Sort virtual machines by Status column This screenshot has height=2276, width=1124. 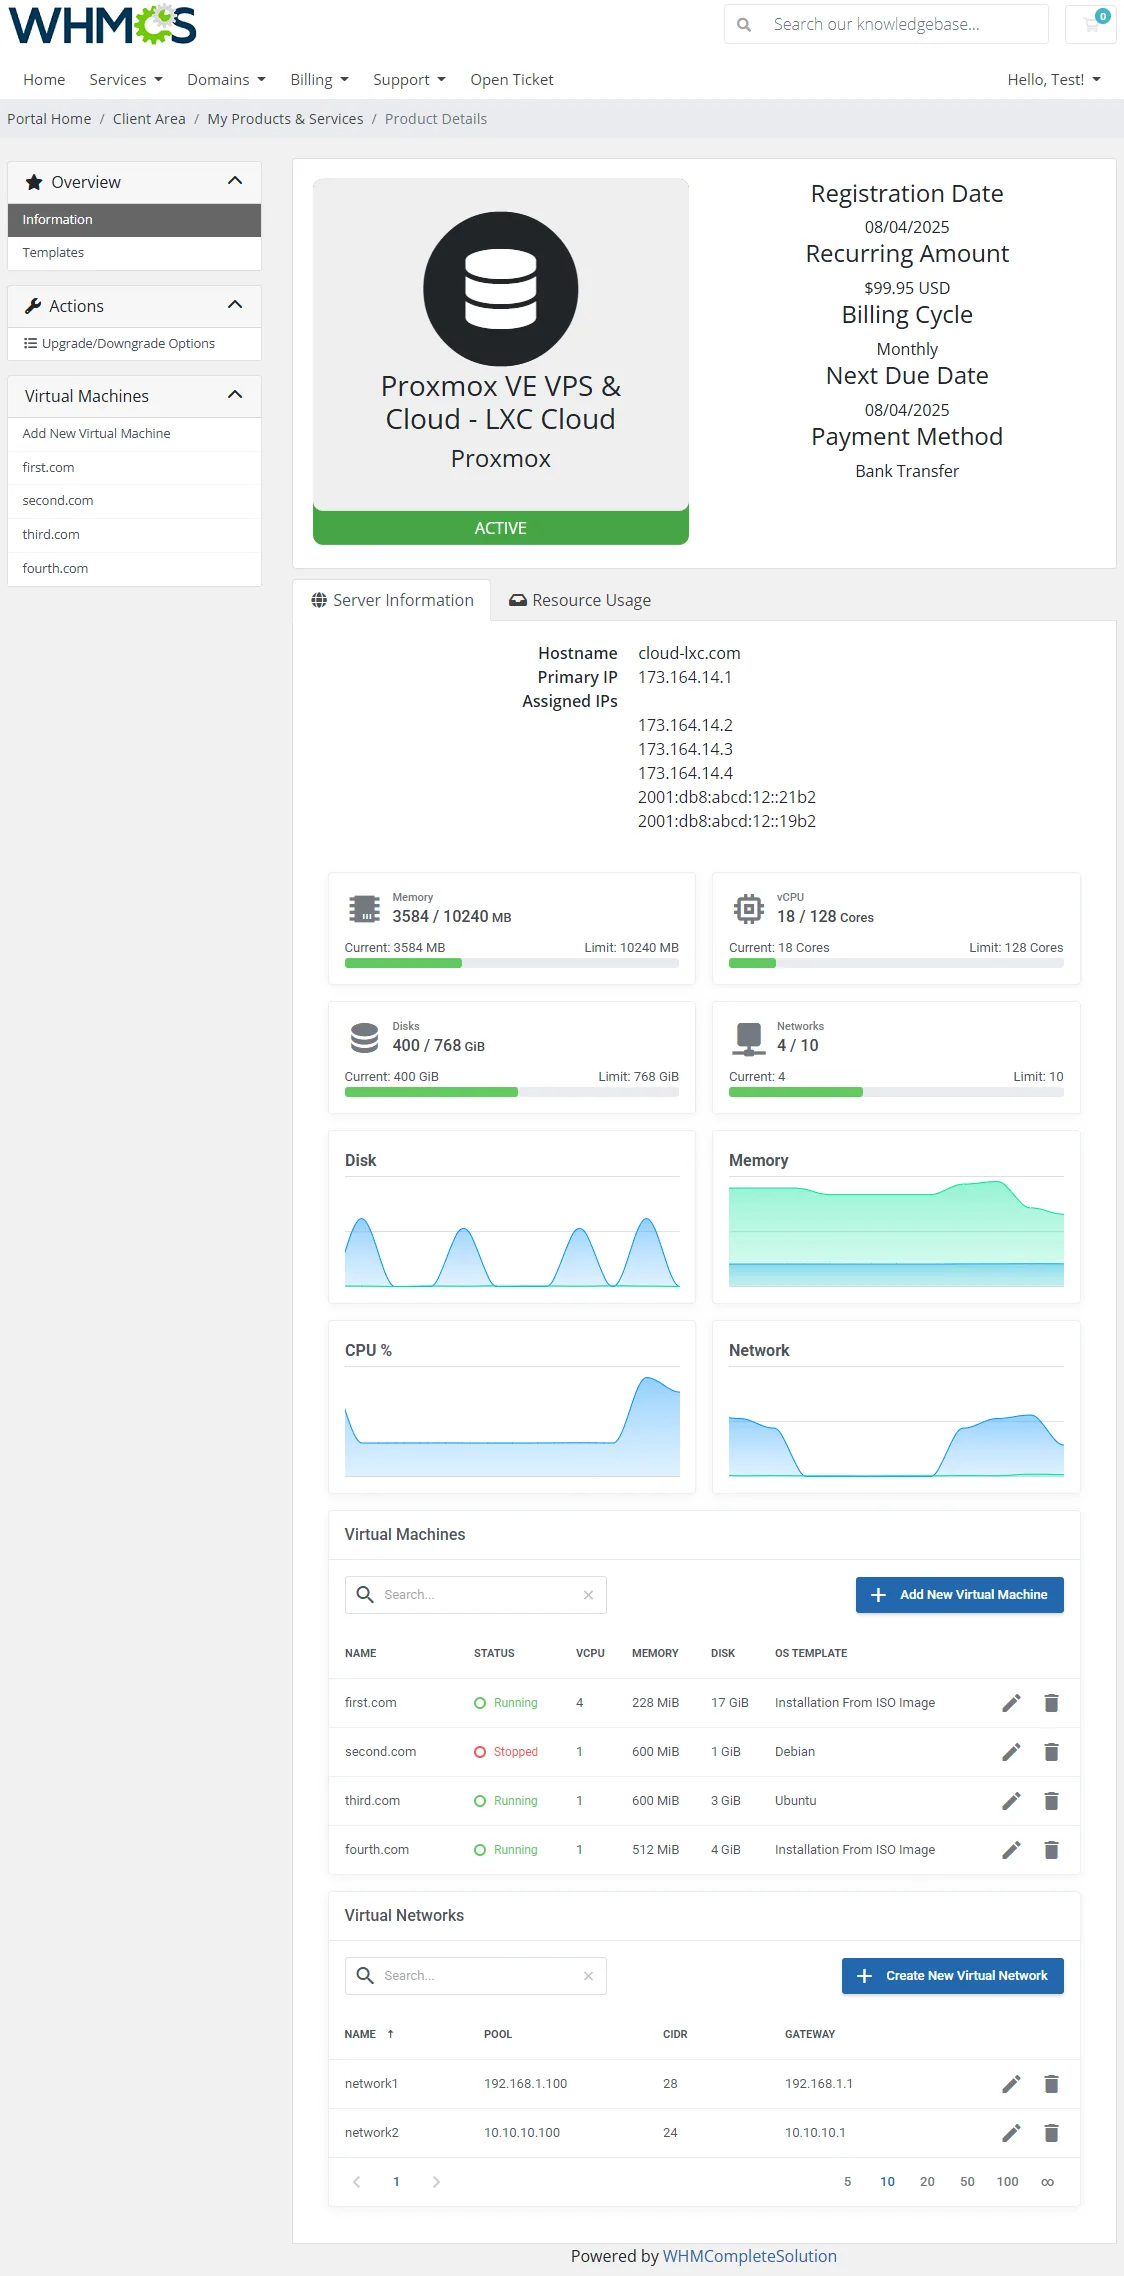tap(494, 1653)
